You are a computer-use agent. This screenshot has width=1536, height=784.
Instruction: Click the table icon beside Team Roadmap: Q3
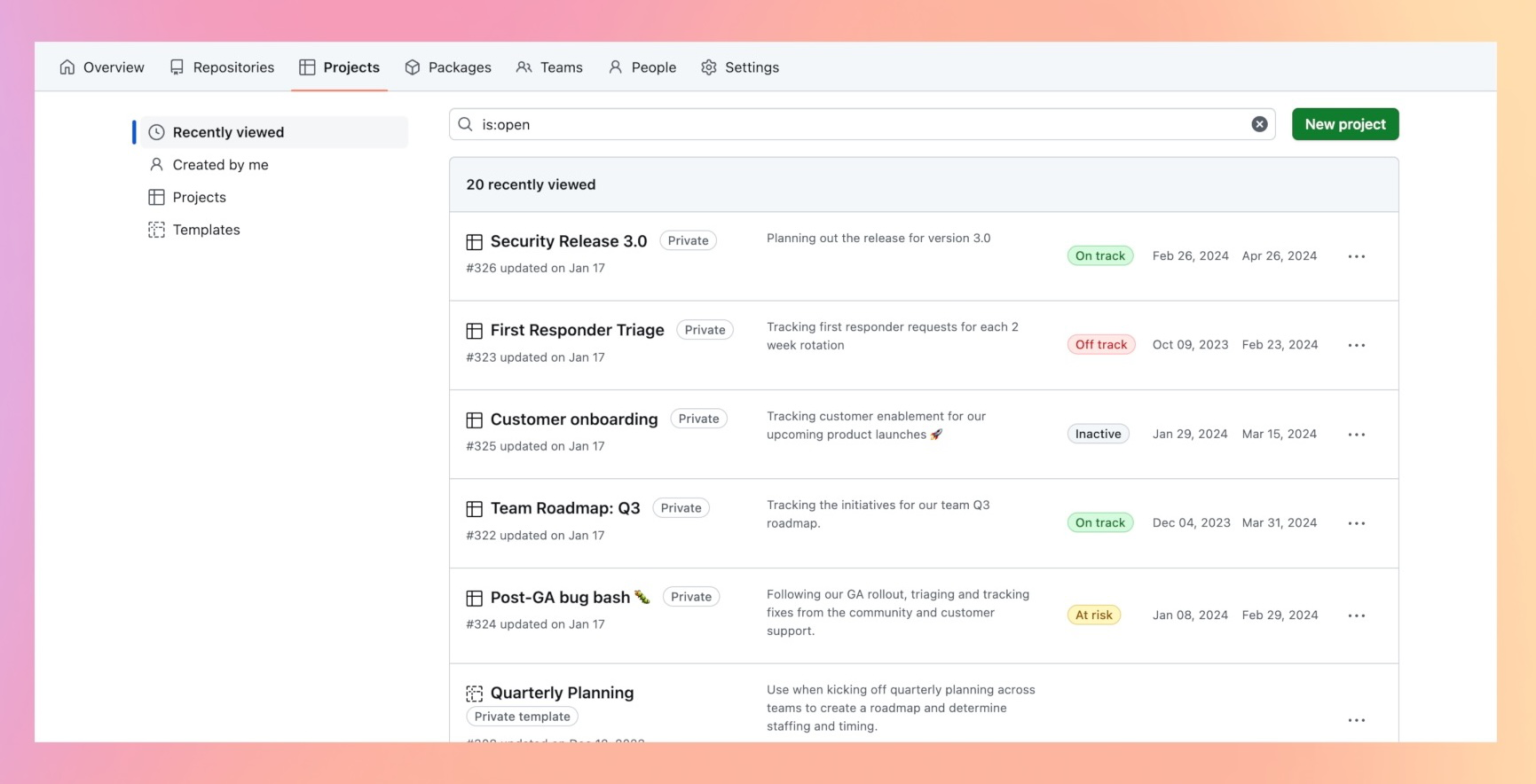coord(474,509)
